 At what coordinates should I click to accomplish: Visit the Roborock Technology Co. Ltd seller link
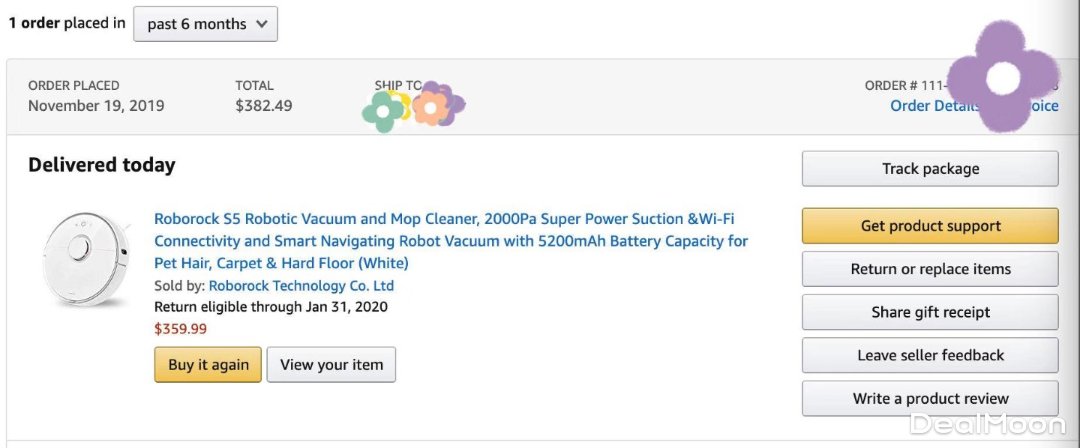coord(301,286)
